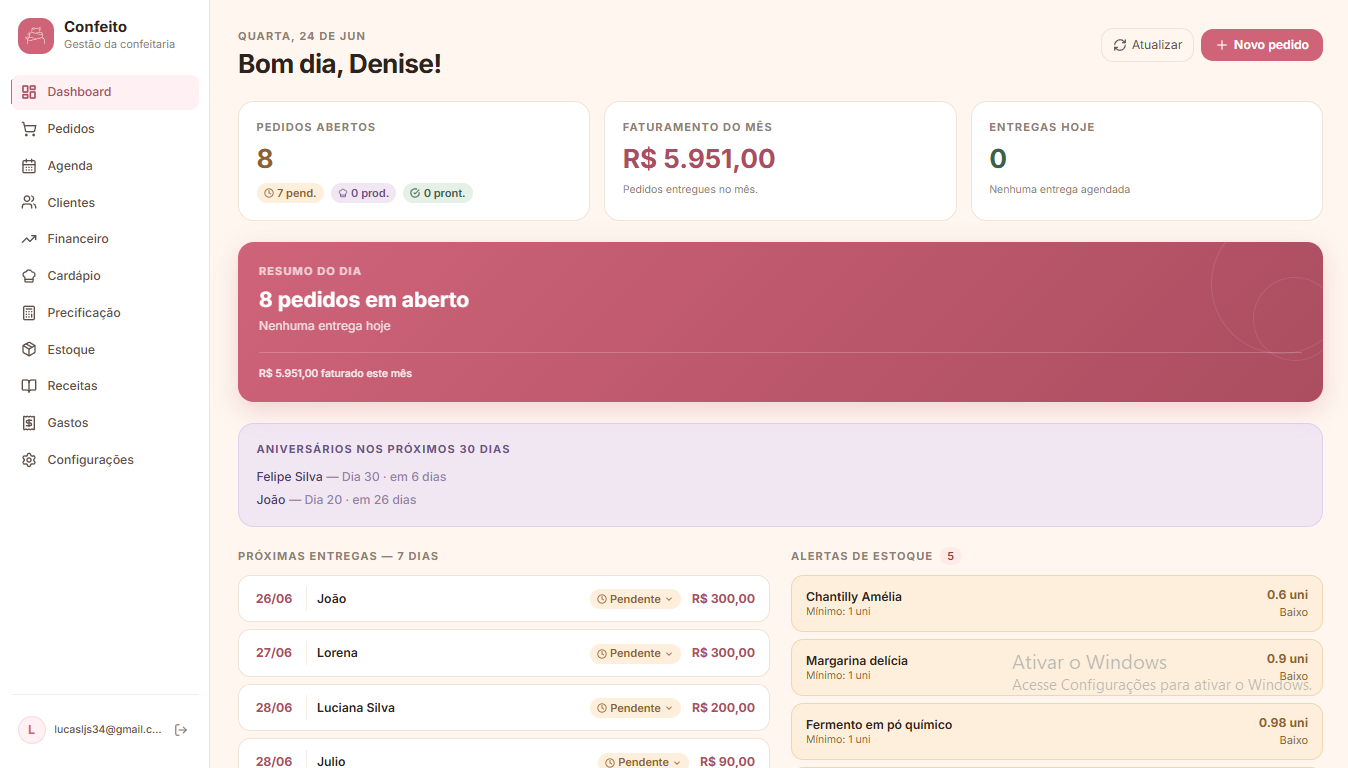Screen dimensions: 1348x768
Task: Click the Configurações gear icon
Action: [29, 460]
